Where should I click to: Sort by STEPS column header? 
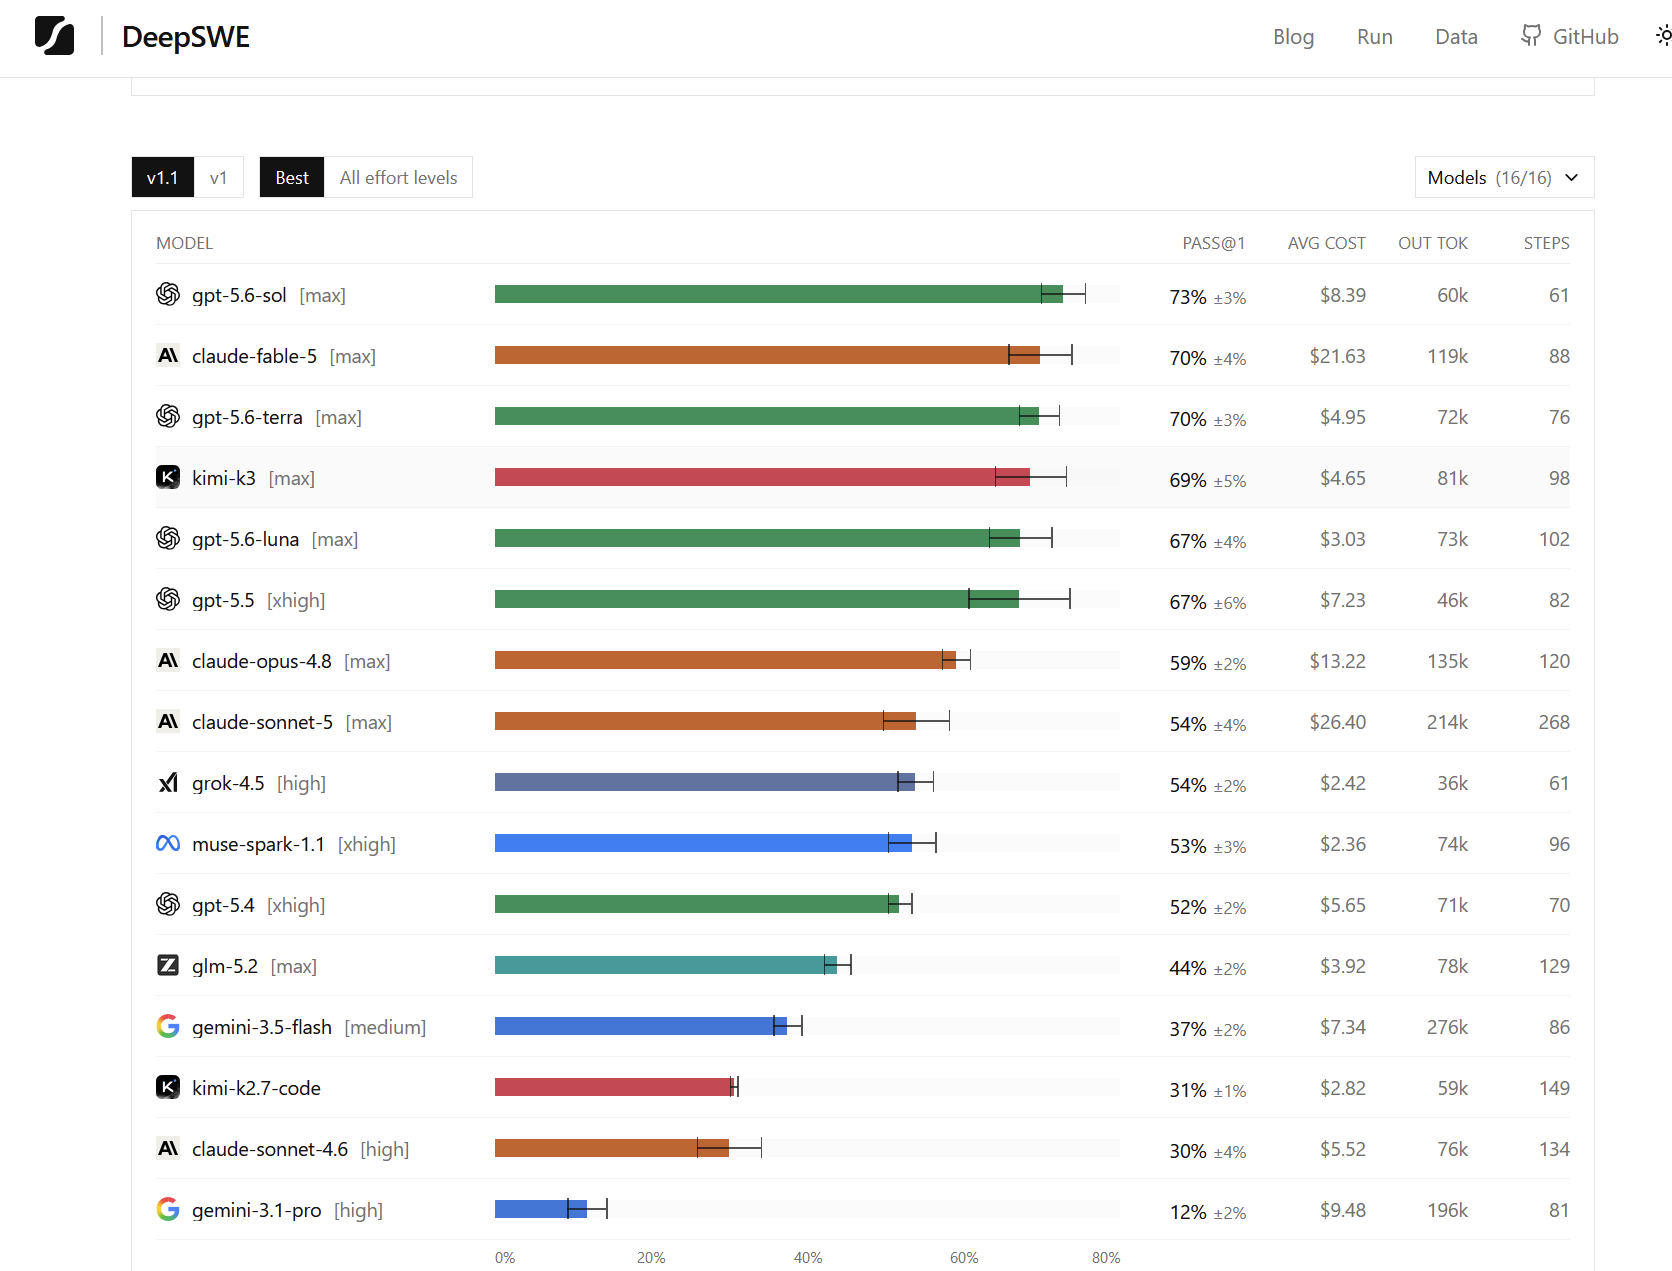click(x=1547, y=243)
